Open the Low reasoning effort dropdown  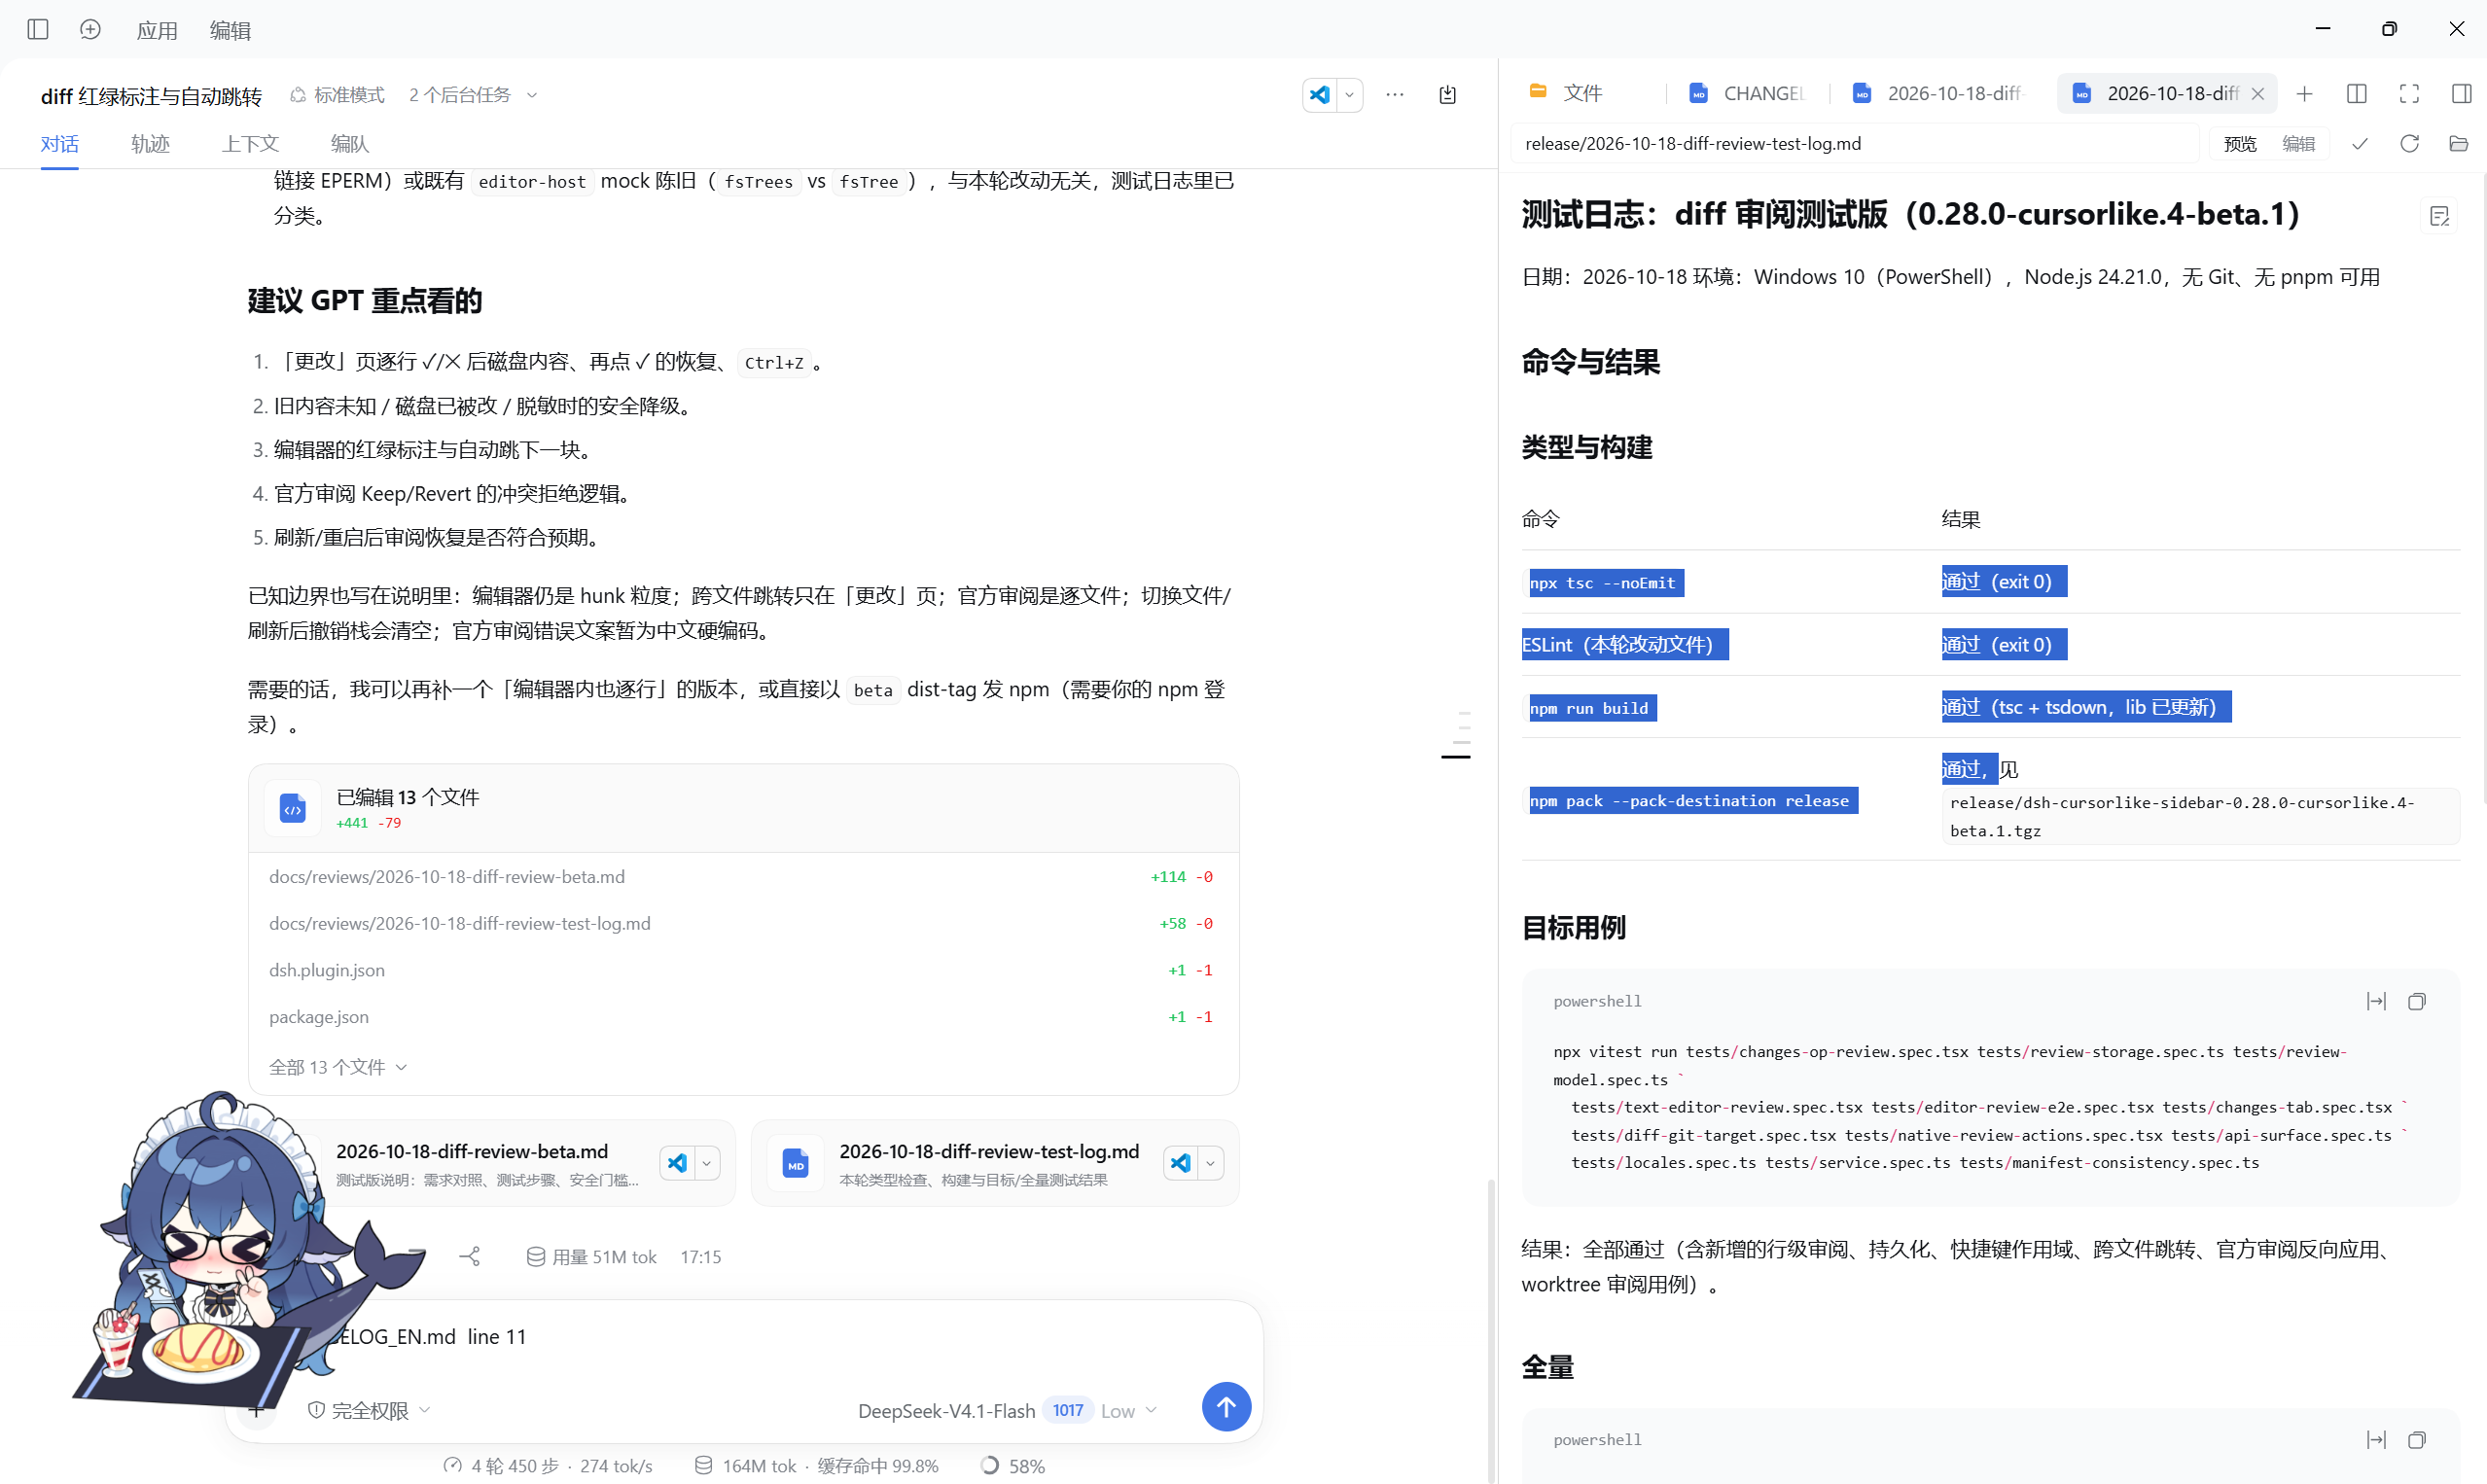click(1129, 1410)
